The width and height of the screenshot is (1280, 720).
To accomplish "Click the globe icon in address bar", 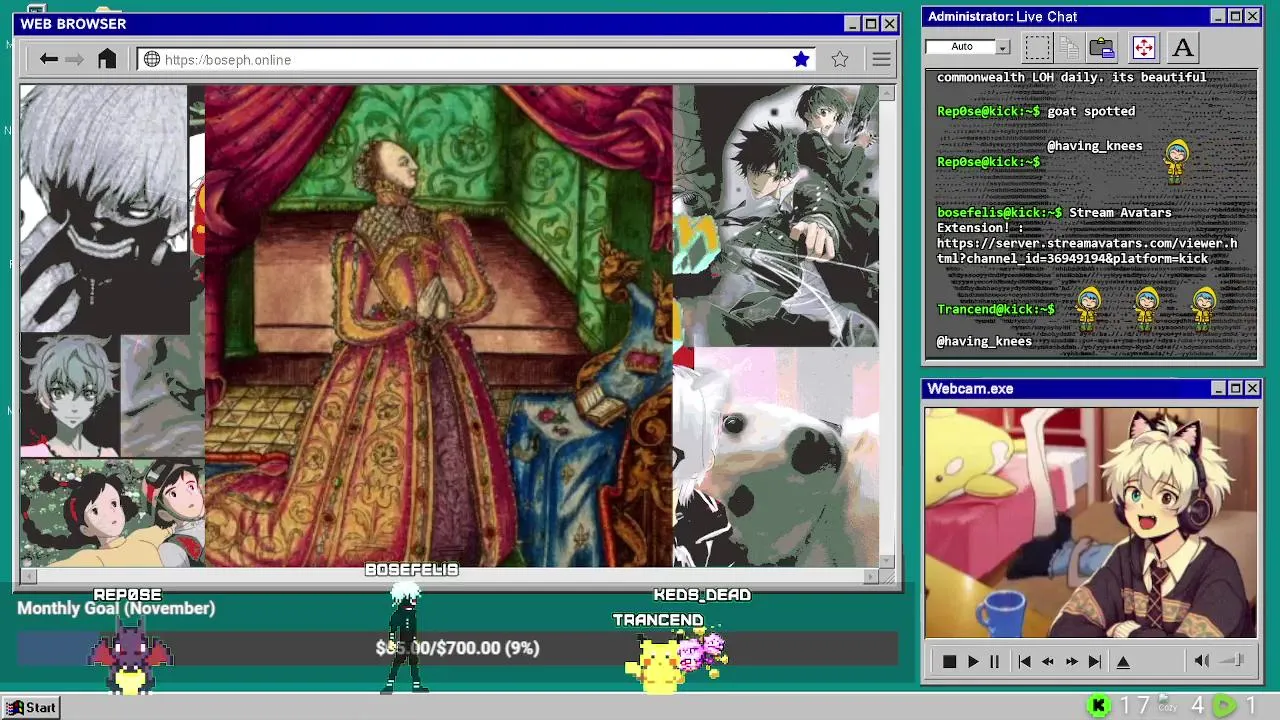I will coord(152,59).
